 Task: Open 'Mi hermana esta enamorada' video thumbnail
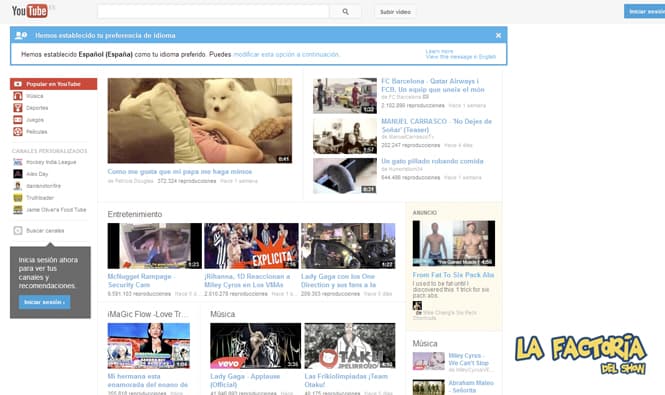pyautogui.click(x=149, y=346)
